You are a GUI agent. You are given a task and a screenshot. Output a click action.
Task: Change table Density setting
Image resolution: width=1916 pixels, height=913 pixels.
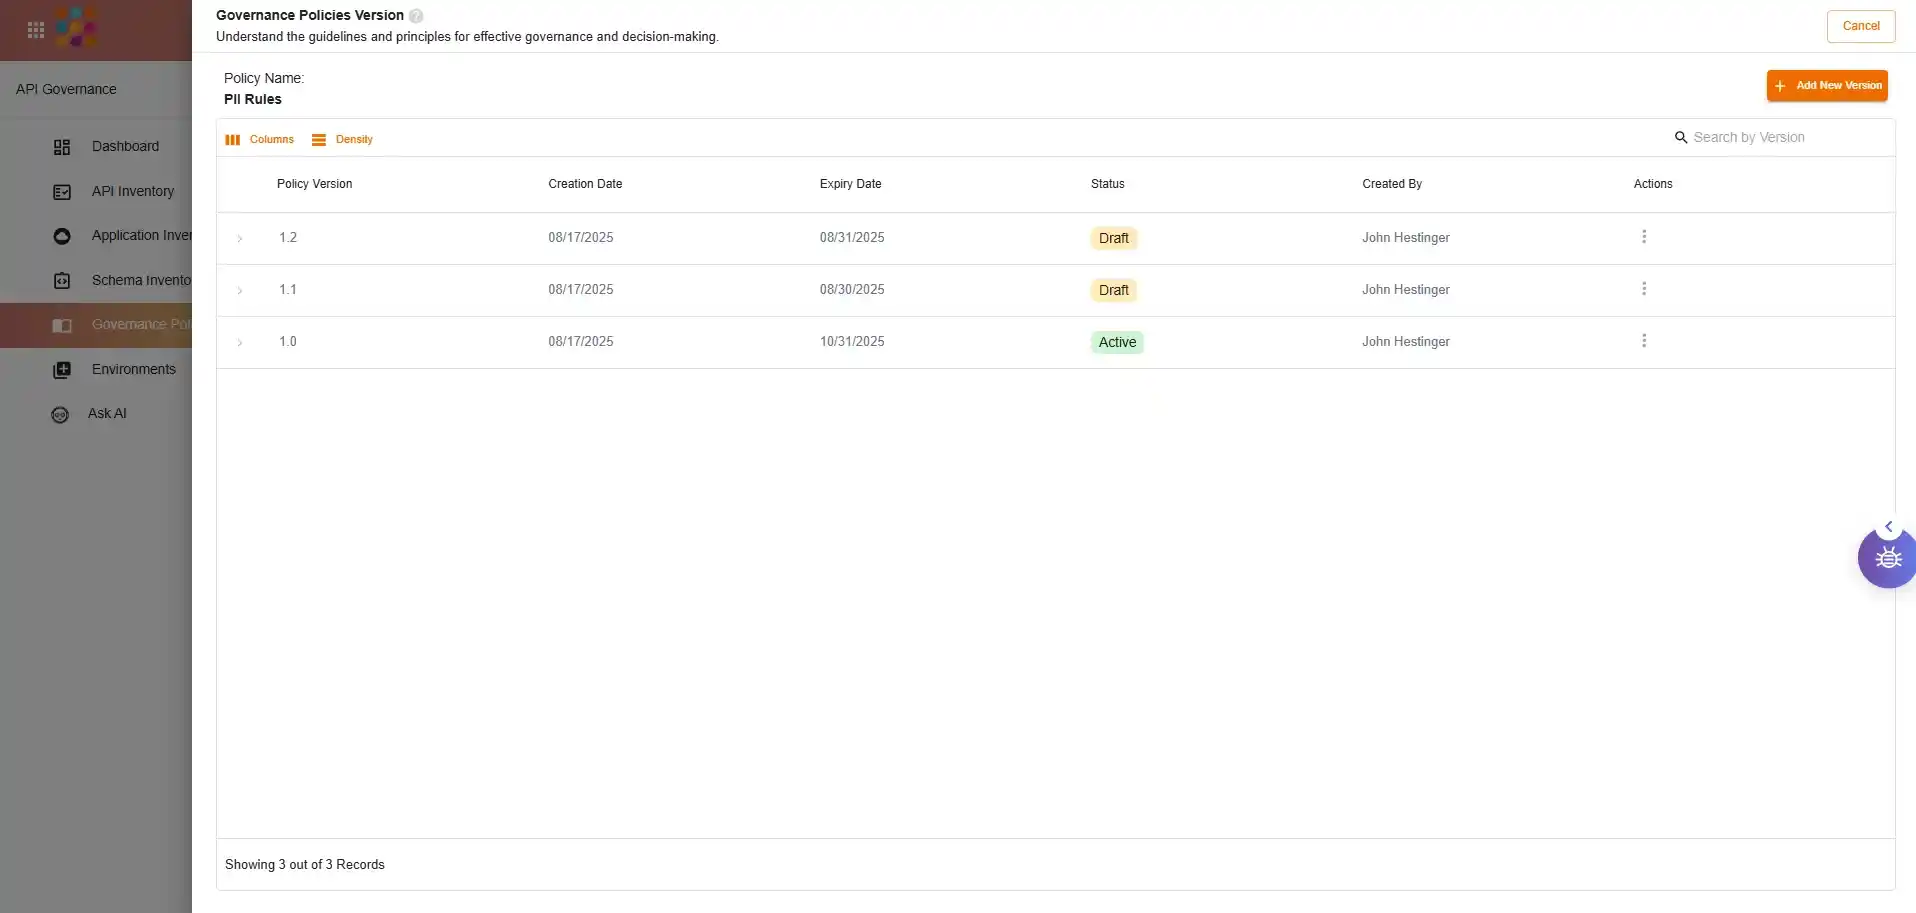(x=343, y=140)
